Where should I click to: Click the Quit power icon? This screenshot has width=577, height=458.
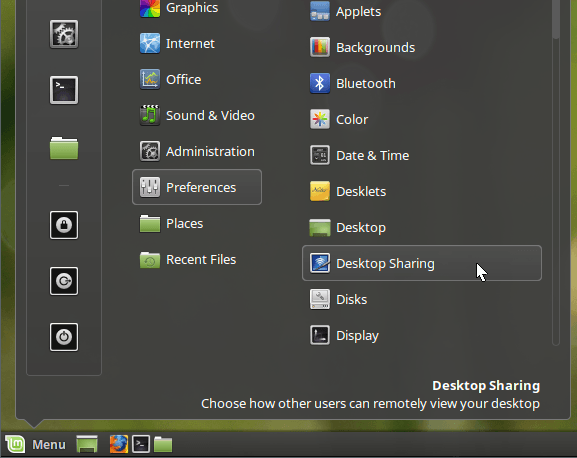64,337
